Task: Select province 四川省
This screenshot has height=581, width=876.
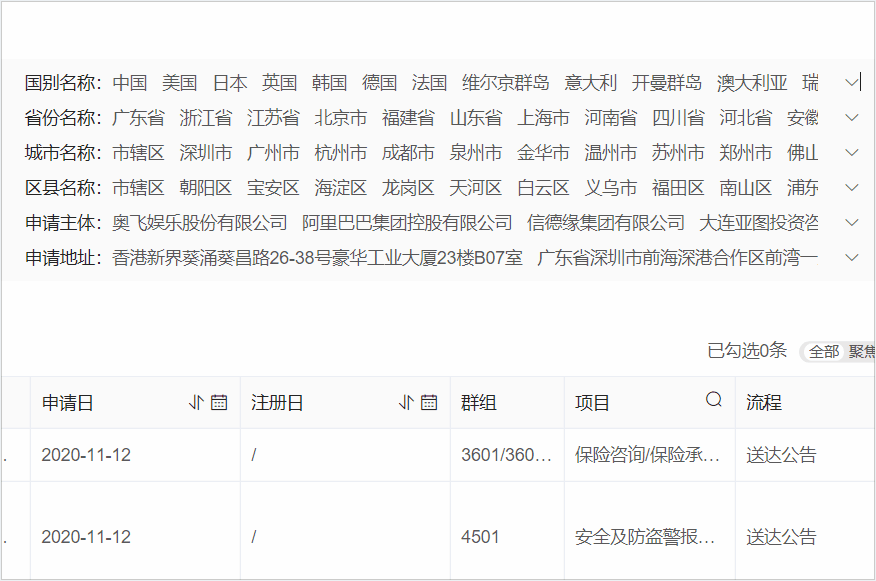Action: [x=678, y=118]
